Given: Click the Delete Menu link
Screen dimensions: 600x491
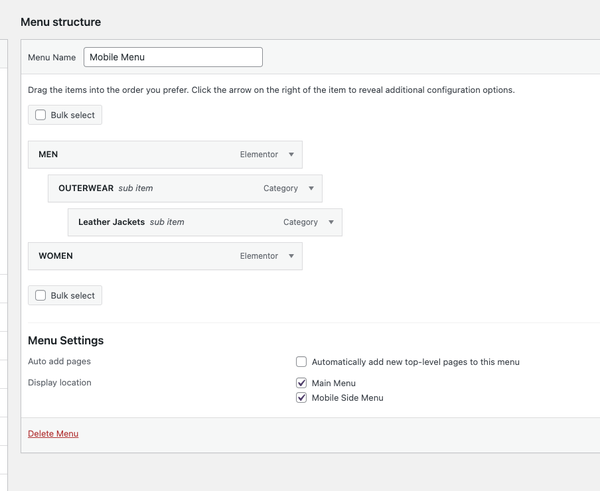Looking at the screenshot, I should coord(53,434).
